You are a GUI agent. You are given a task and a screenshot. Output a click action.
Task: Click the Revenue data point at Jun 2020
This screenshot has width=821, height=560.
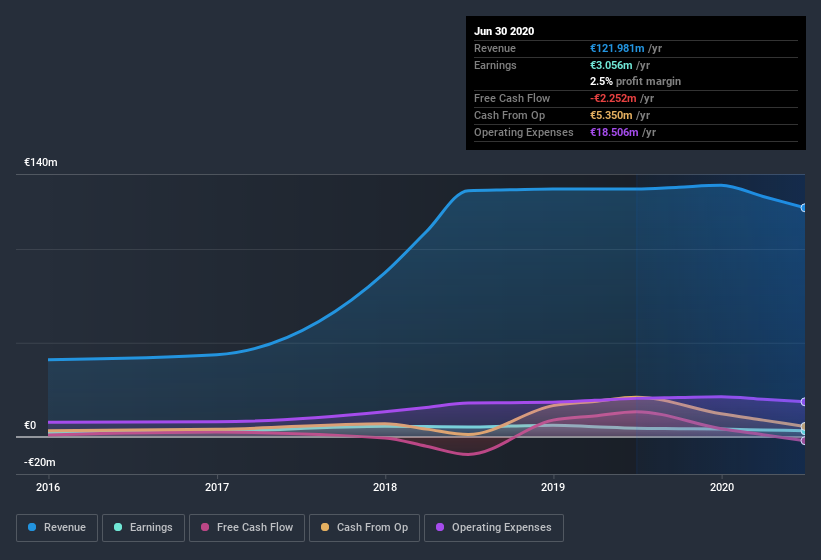(x=803, y=208)
